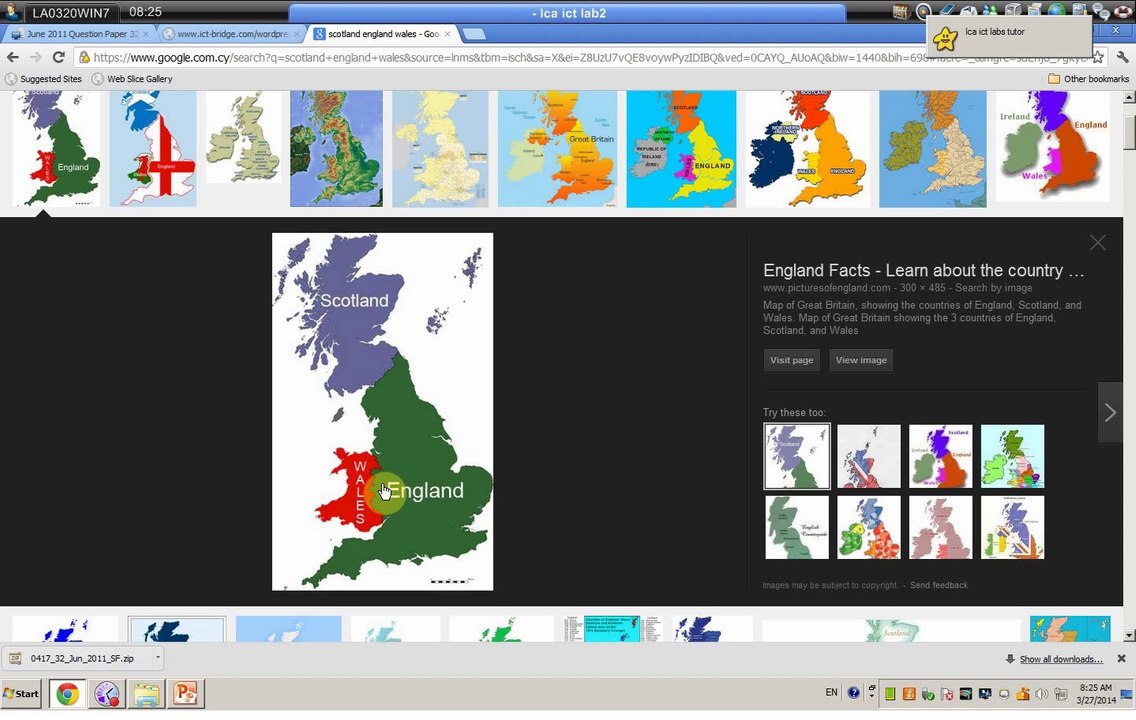Launch PowerPoint from the taskbar
Screen dimensions: 1136x720
coord(186,693)
